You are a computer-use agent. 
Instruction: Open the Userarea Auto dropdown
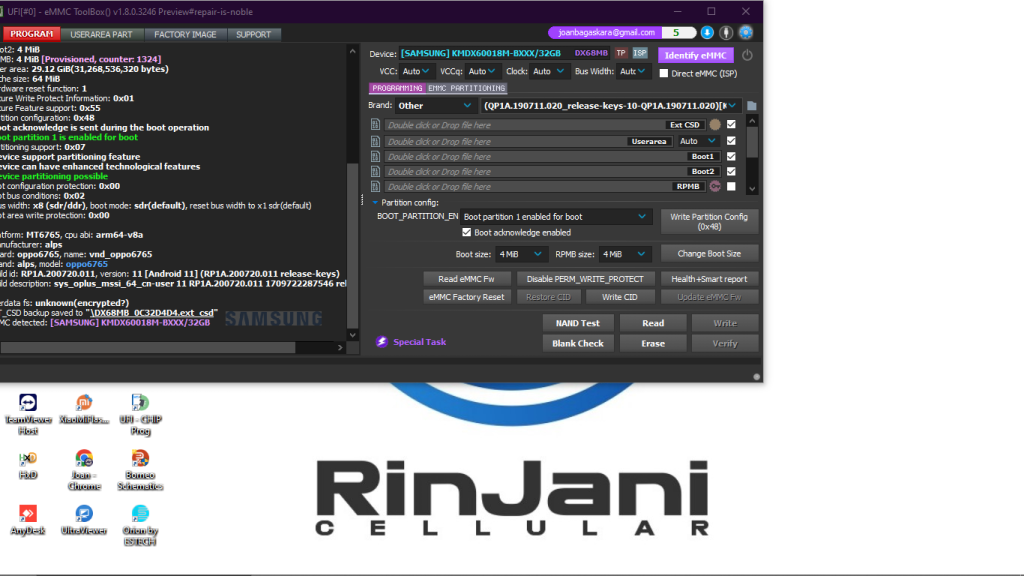click(x=697, y=141)
